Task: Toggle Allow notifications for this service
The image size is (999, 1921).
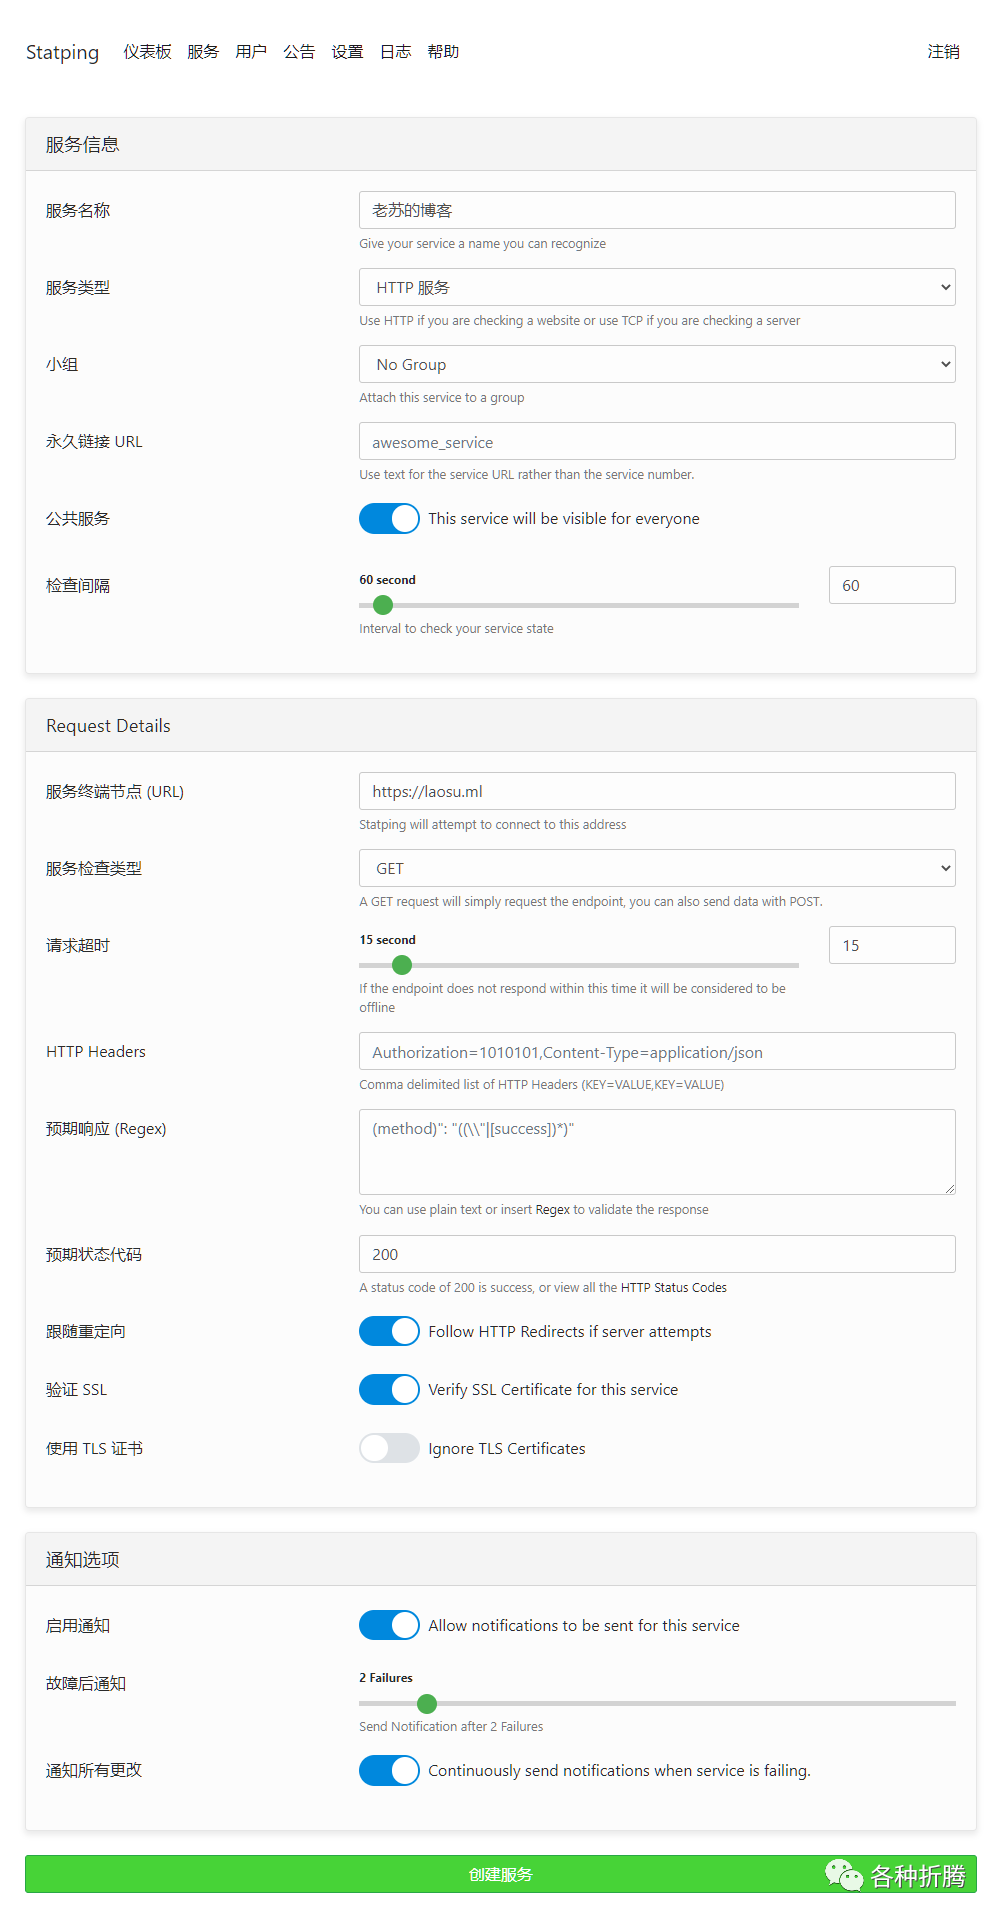Action: coord(389,1625)
